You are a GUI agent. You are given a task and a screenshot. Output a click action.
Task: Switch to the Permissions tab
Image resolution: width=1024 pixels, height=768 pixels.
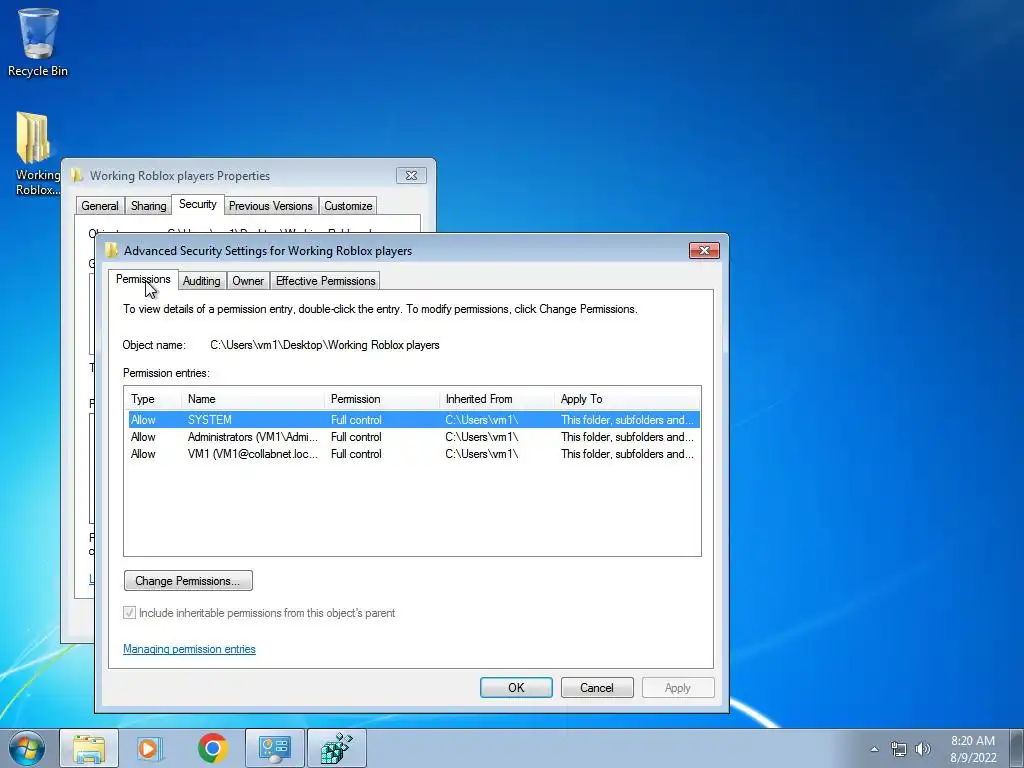coord(143,279)
